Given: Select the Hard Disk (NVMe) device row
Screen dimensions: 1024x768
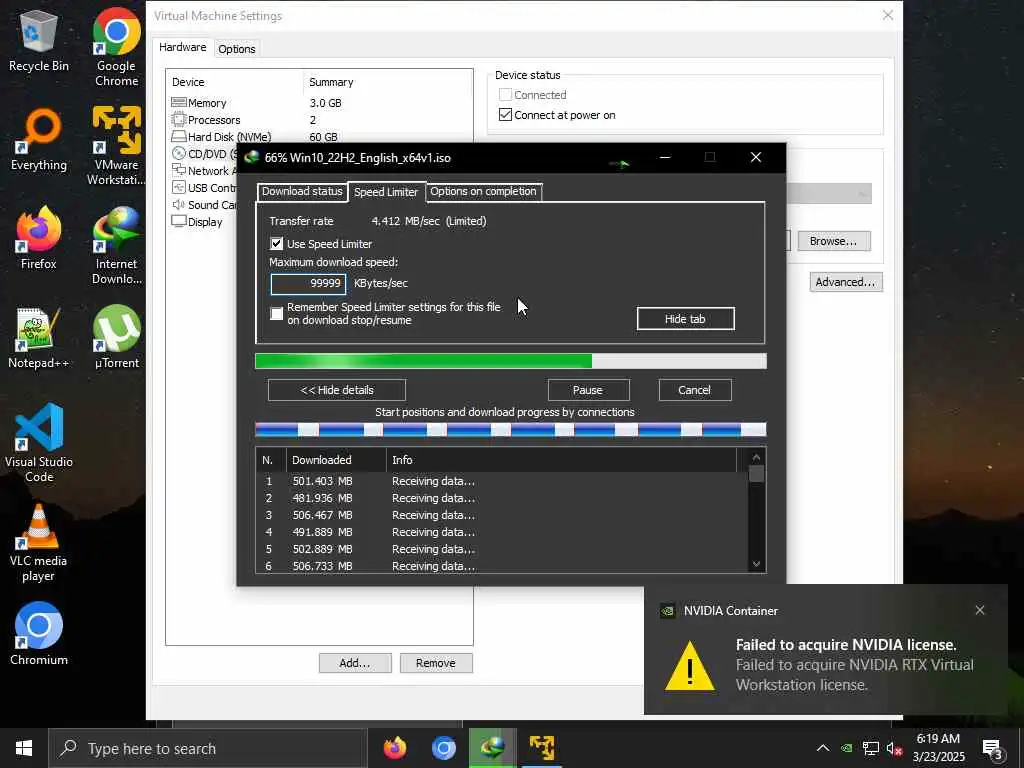Looking at the screenshot, I should pos(319,136).
